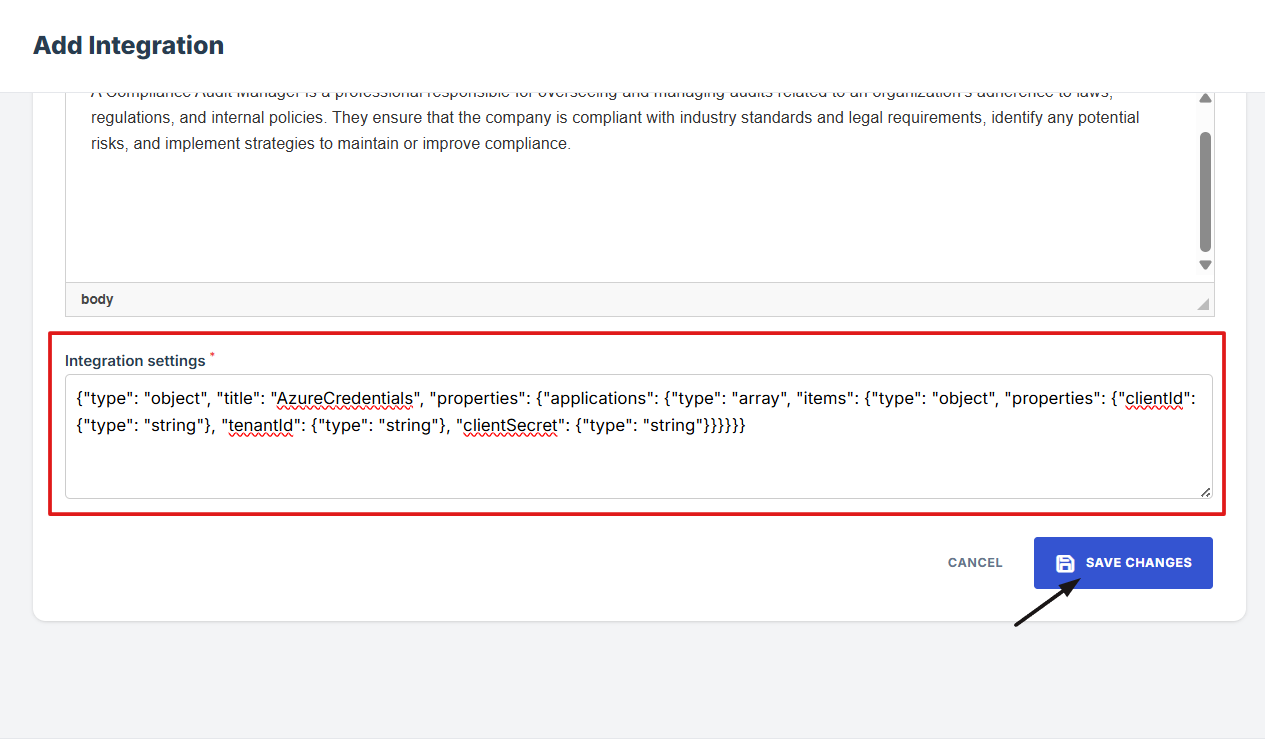Click the rich text editor resize grip
Image resolution: width=1265 pixels, height=744 pixels.
coord(1203,304)
